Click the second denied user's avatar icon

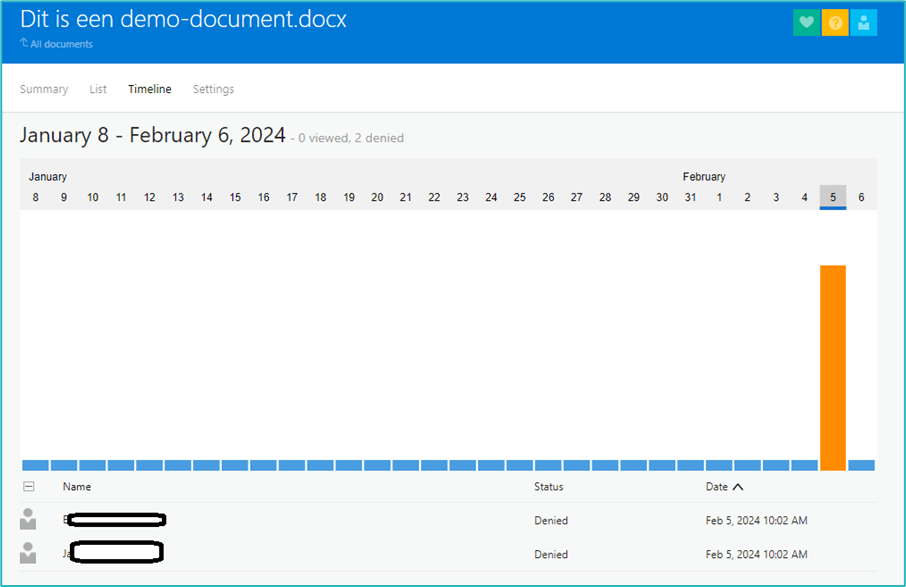point(28,553)
